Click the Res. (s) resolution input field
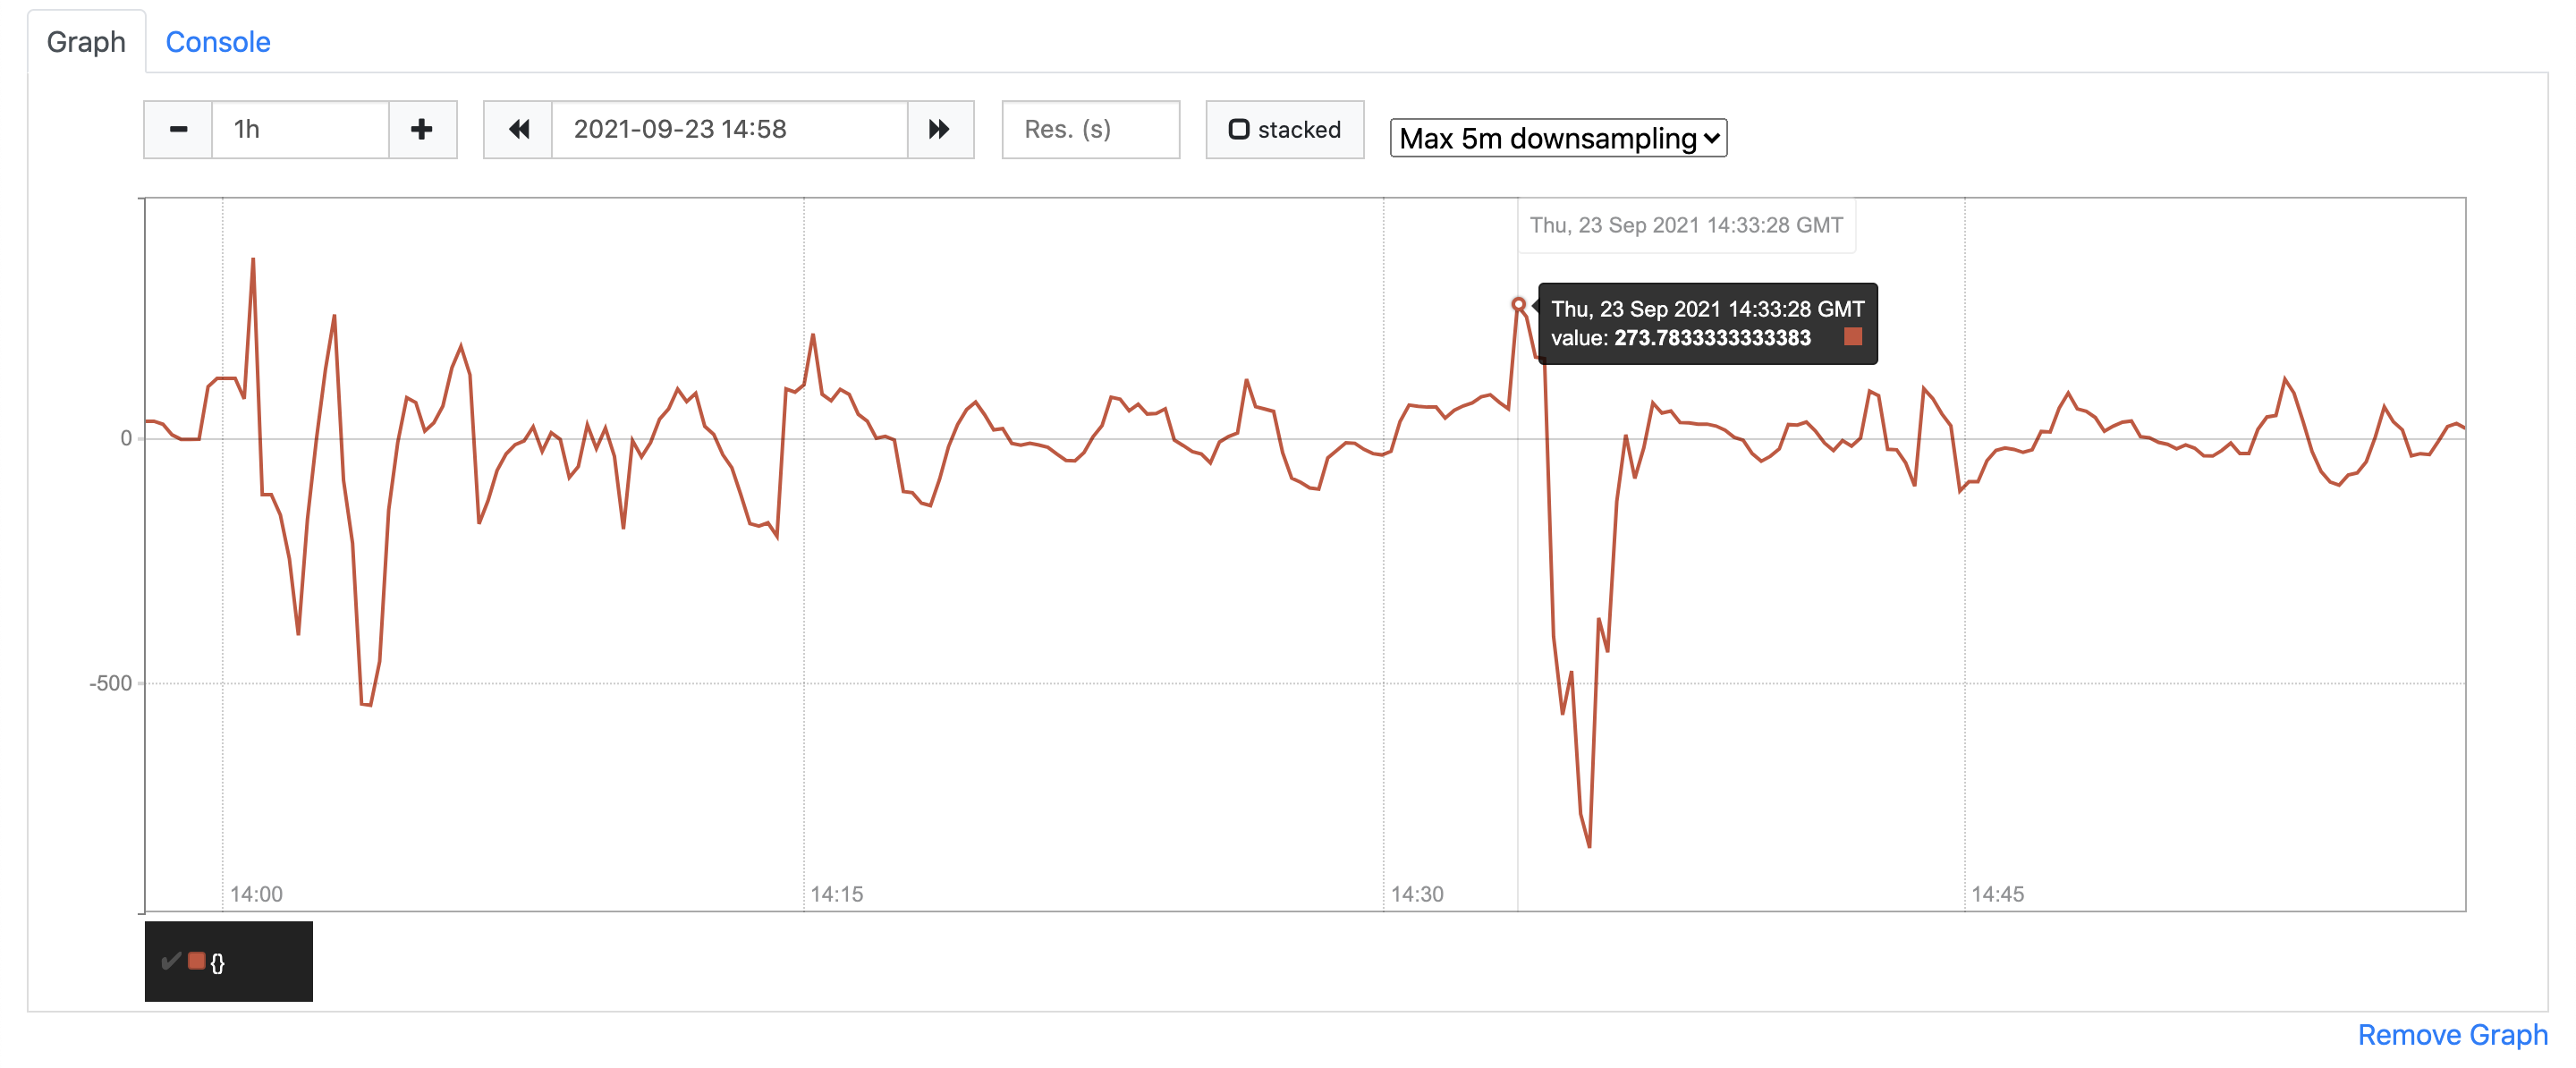Image resolution: width=2576 pixels, height=1068 pixels. point(1090,129)
